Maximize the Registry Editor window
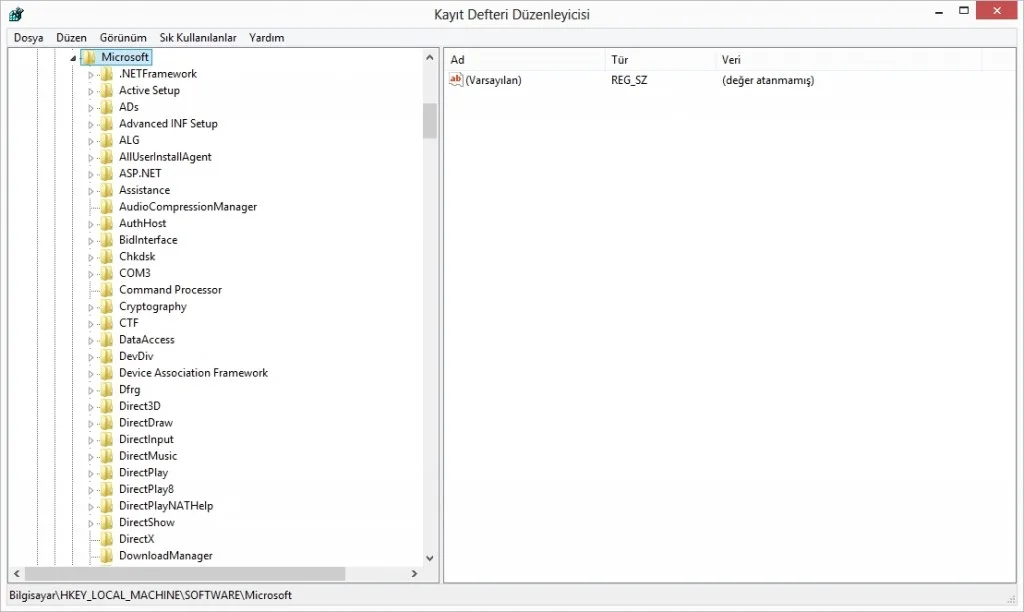 (963, 10)
